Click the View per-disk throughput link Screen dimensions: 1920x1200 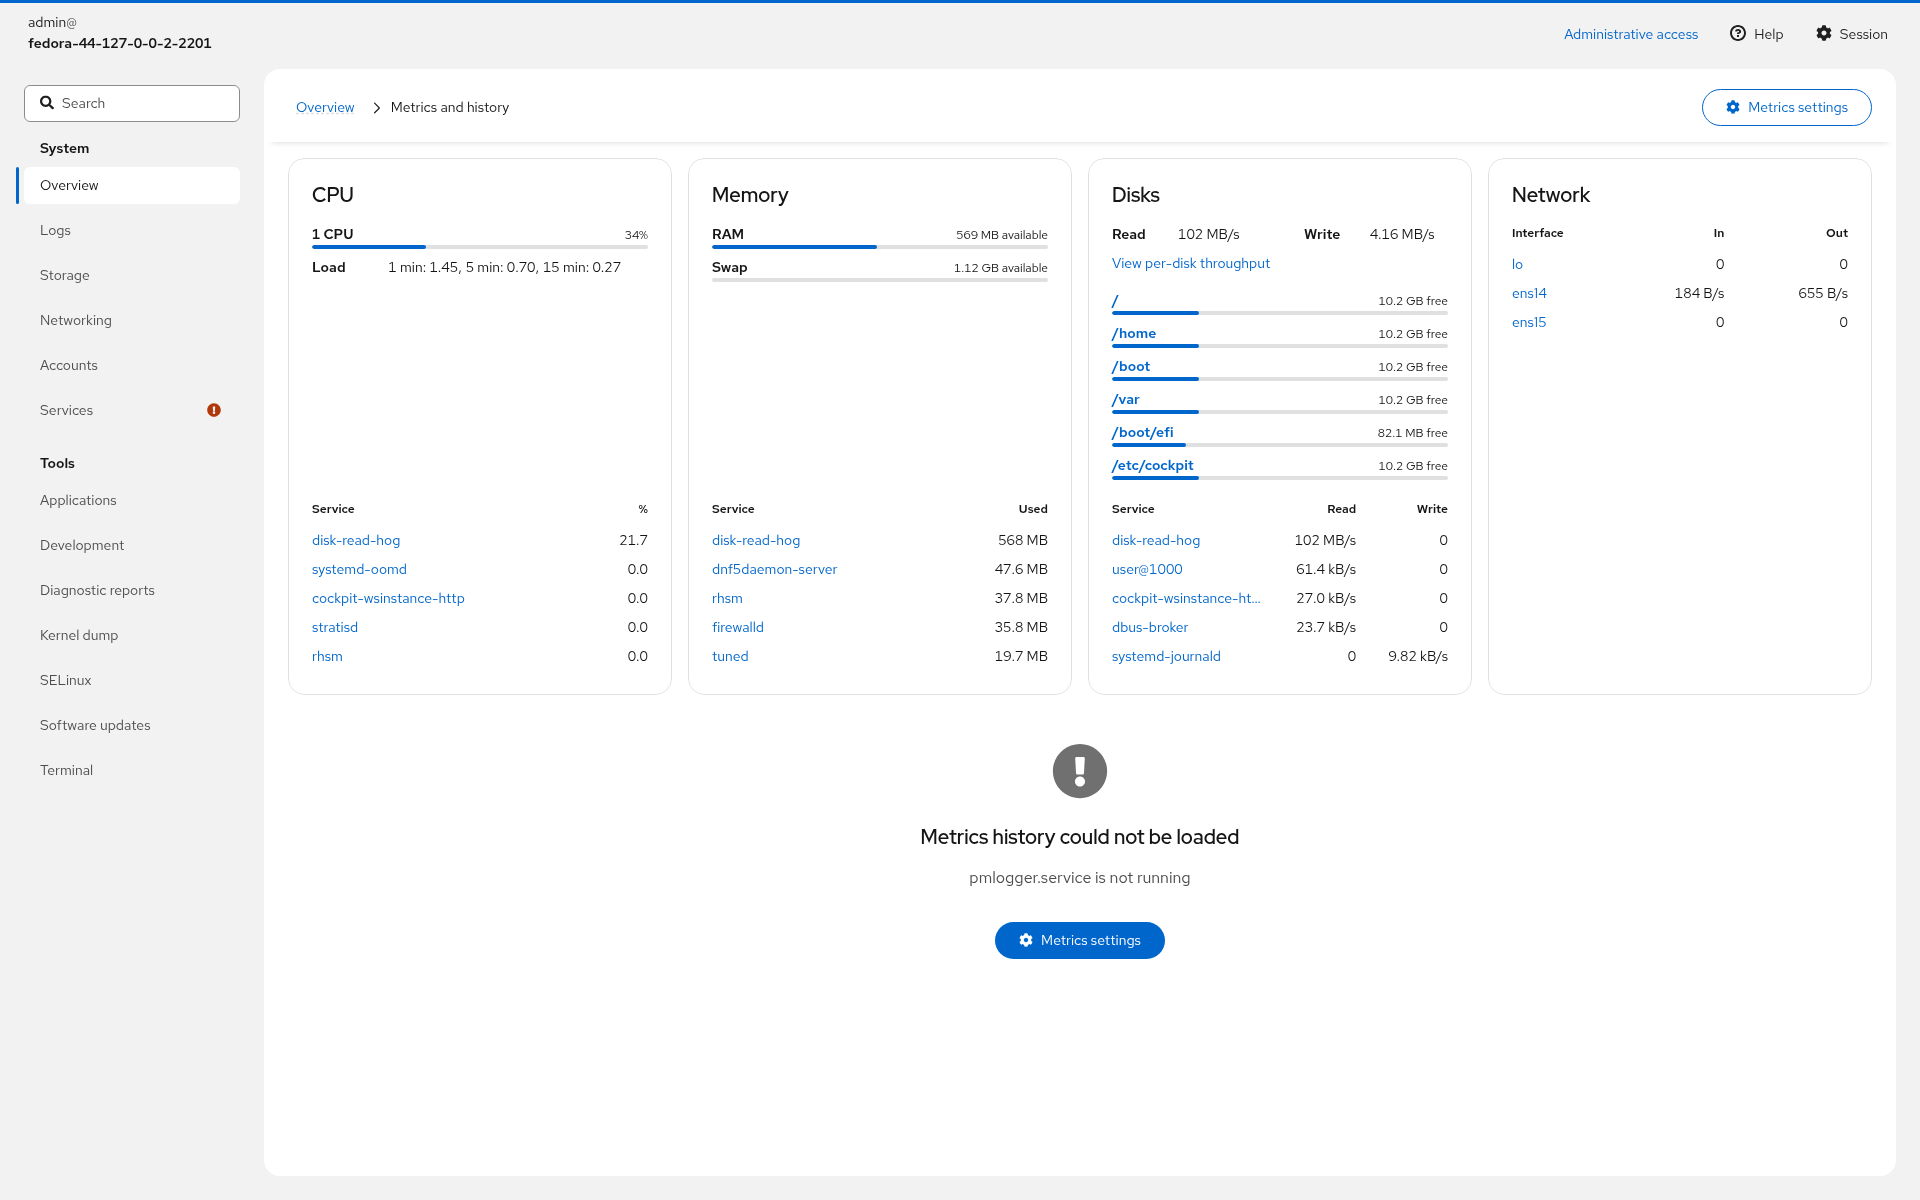(1190, 263)
